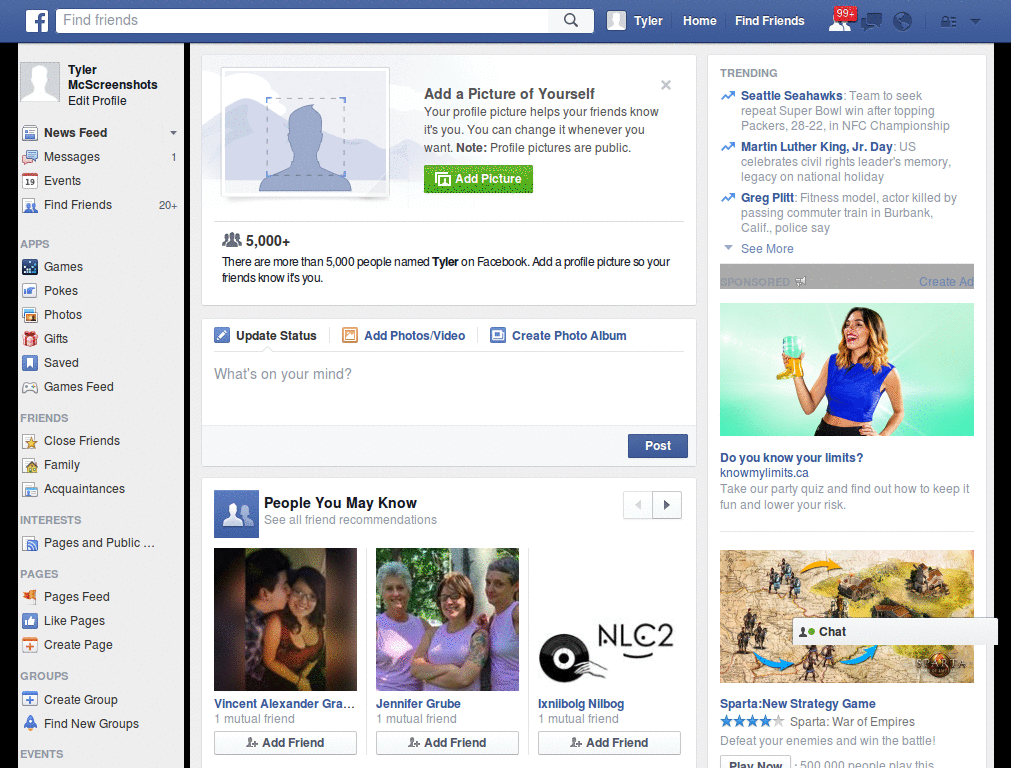Show previous People You May Know
This screenshot has width=1024, height=768.
pyautogui.click(x=638, y=505)
